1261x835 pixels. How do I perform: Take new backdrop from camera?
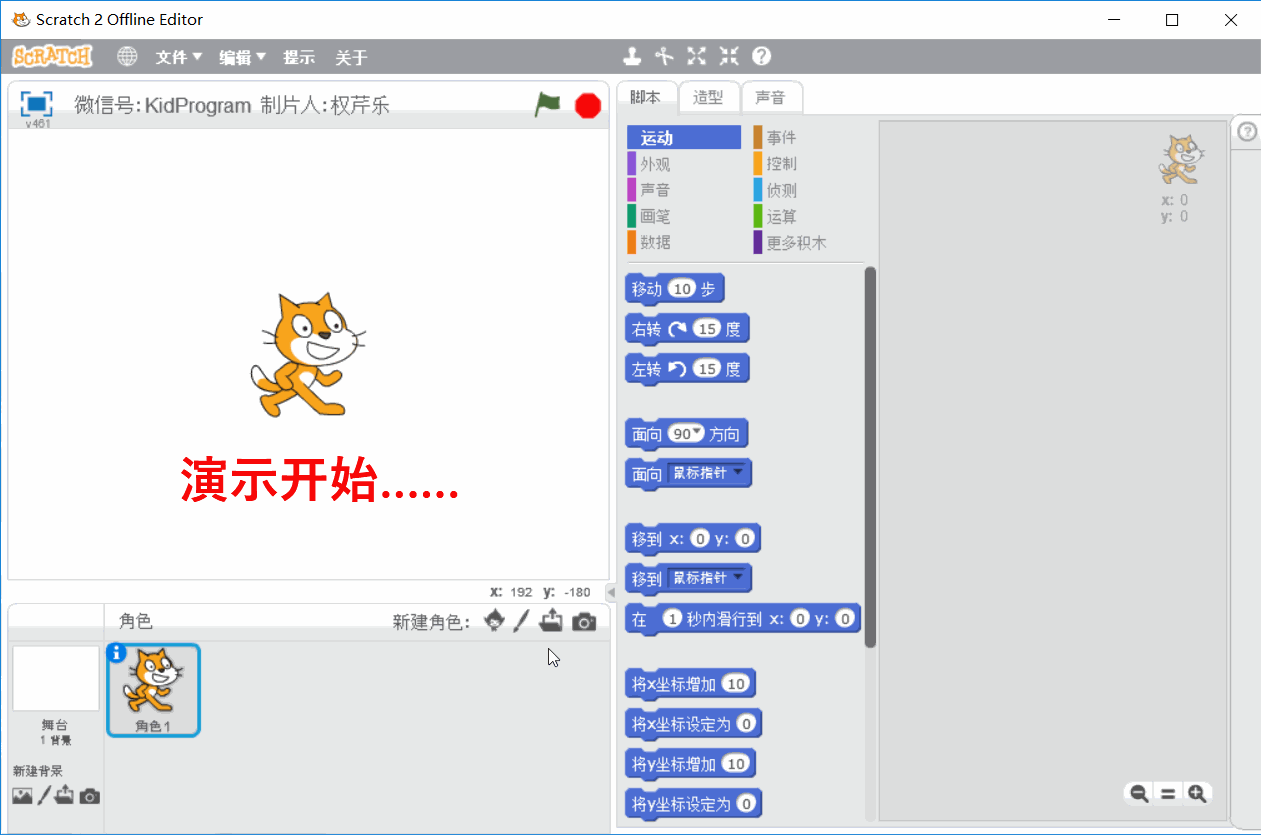coord(90,796)
